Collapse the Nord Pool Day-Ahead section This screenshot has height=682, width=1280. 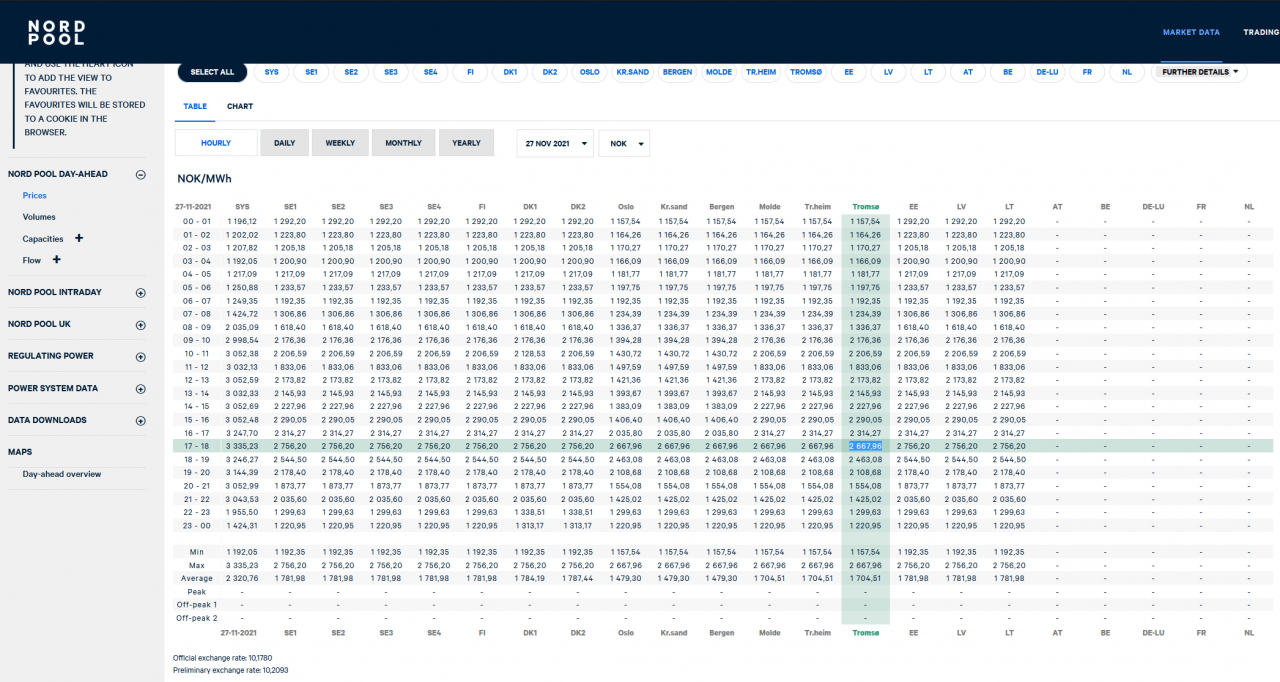point(140,174)
